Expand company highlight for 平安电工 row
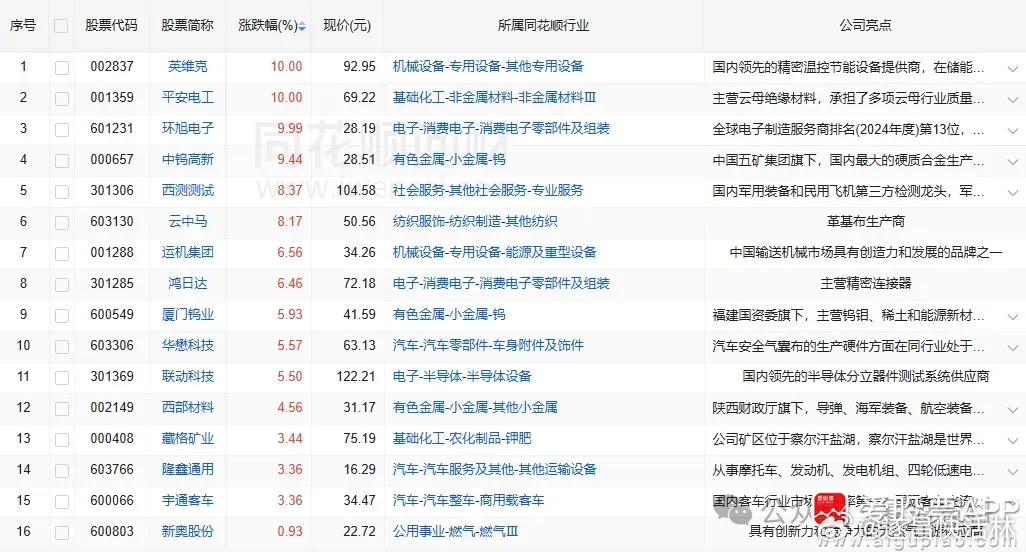Screen dimensions: 1026x552 1012,99
